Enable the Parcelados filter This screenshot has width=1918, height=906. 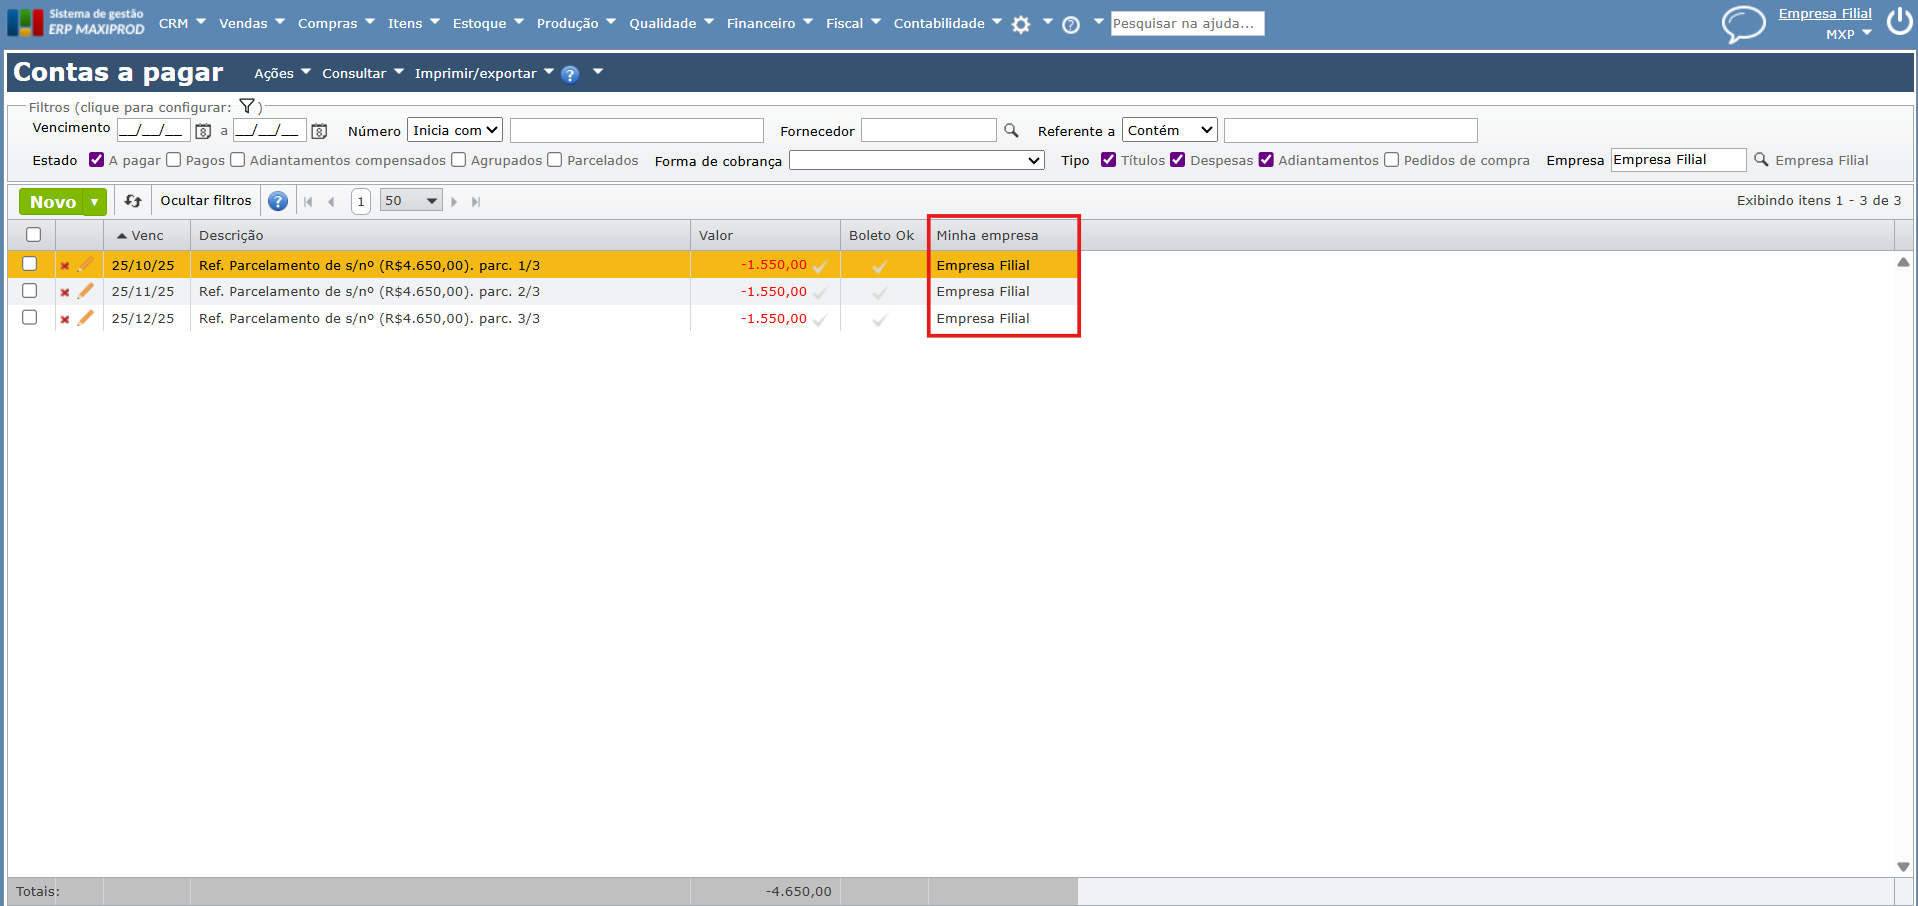point(555,160)
